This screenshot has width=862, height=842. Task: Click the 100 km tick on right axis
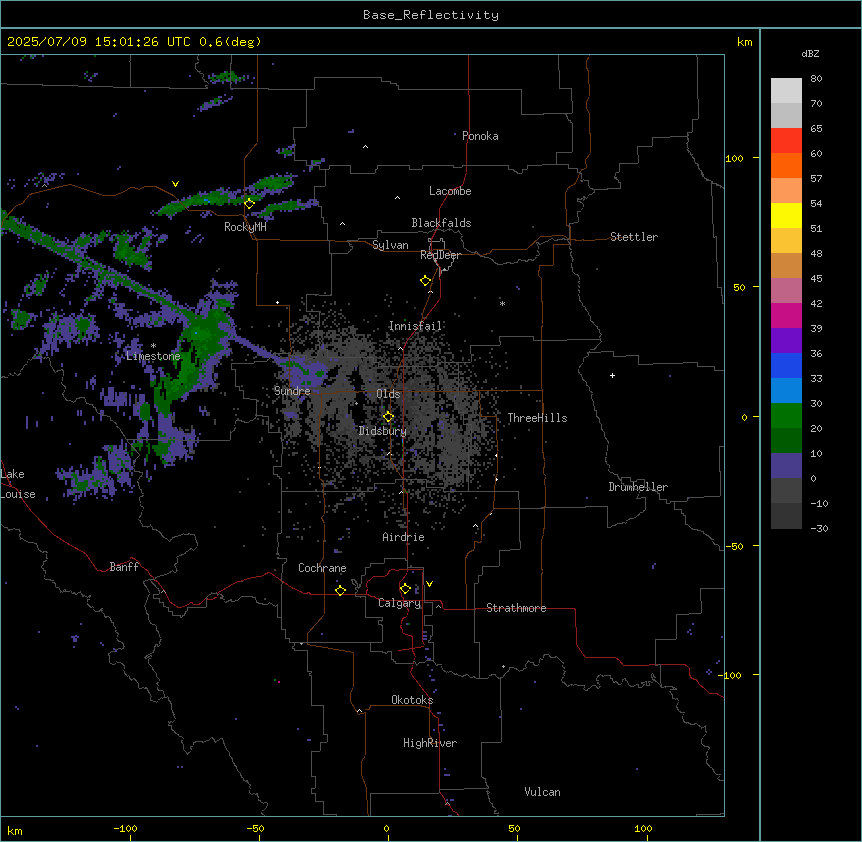coord(734,158)
